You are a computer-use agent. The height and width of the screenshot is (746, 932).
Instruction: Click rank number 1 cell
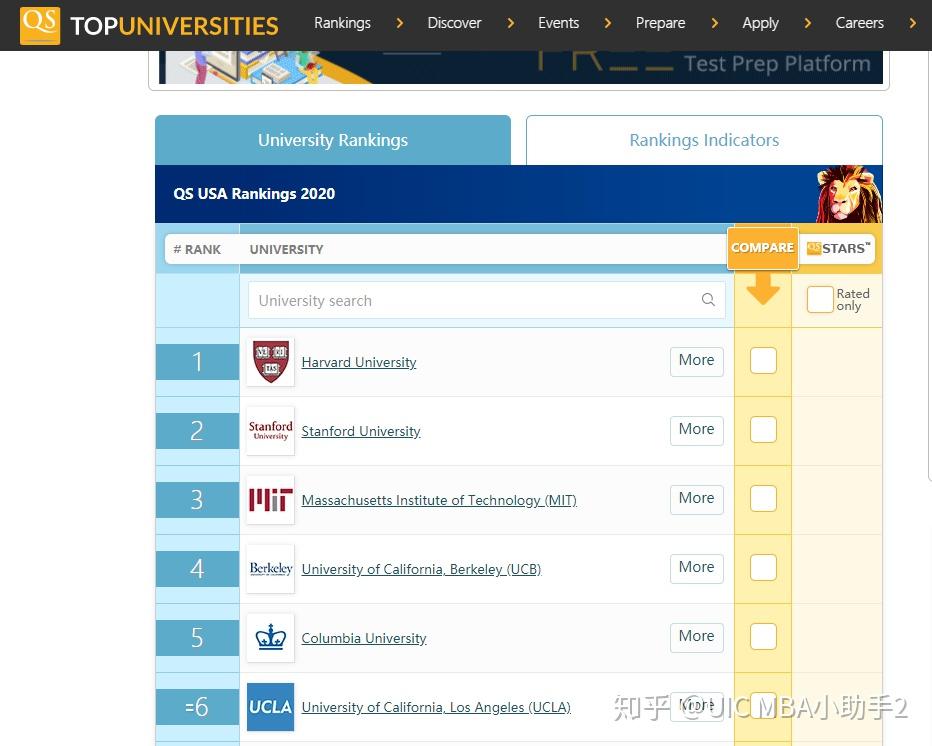[197, 361]
